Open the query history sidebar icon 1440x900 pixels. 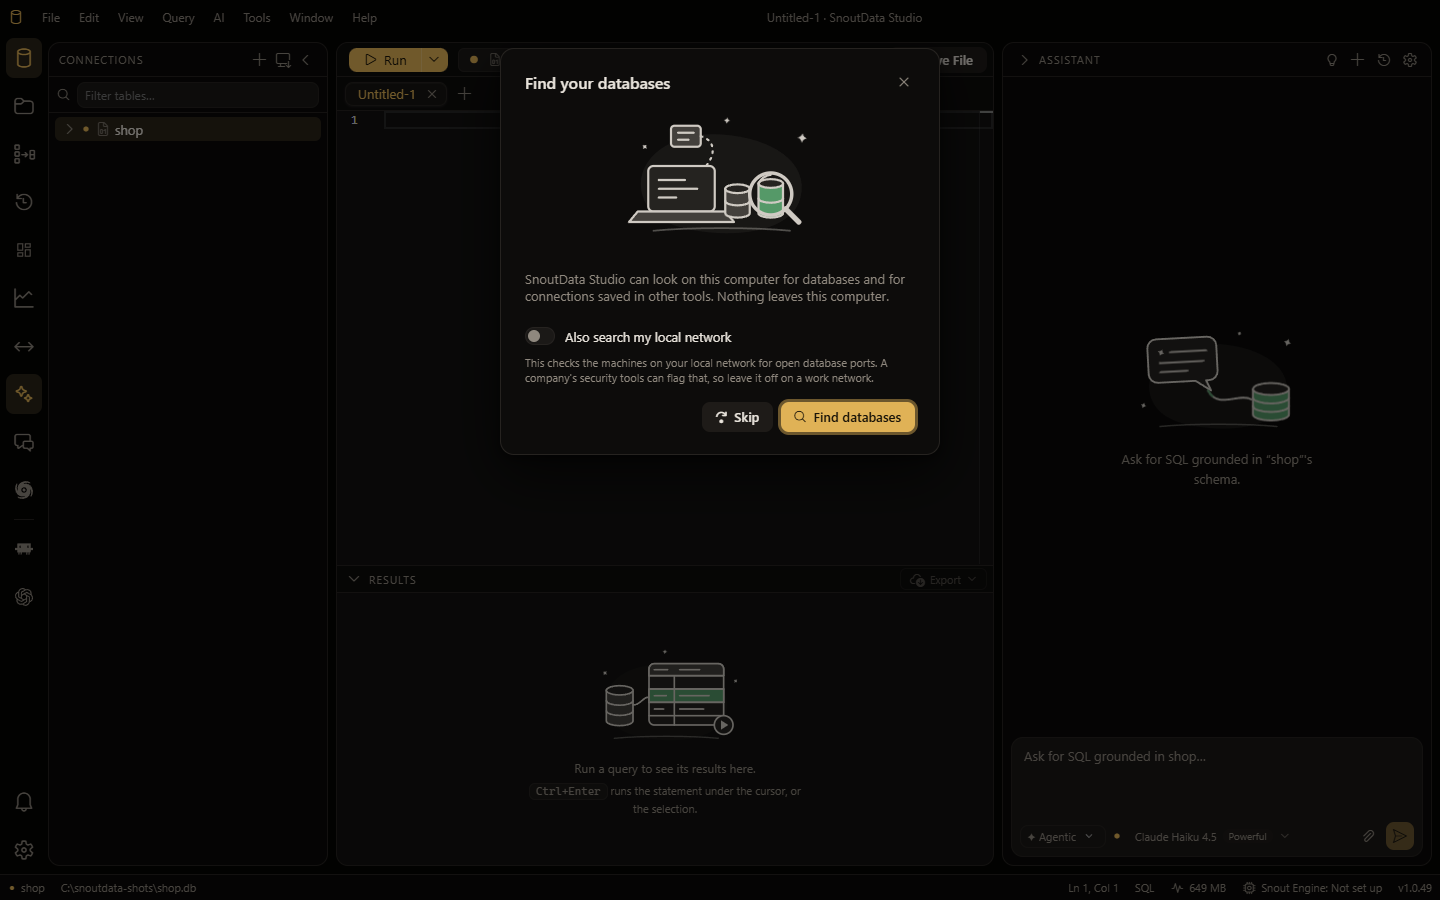coord(24,202)
